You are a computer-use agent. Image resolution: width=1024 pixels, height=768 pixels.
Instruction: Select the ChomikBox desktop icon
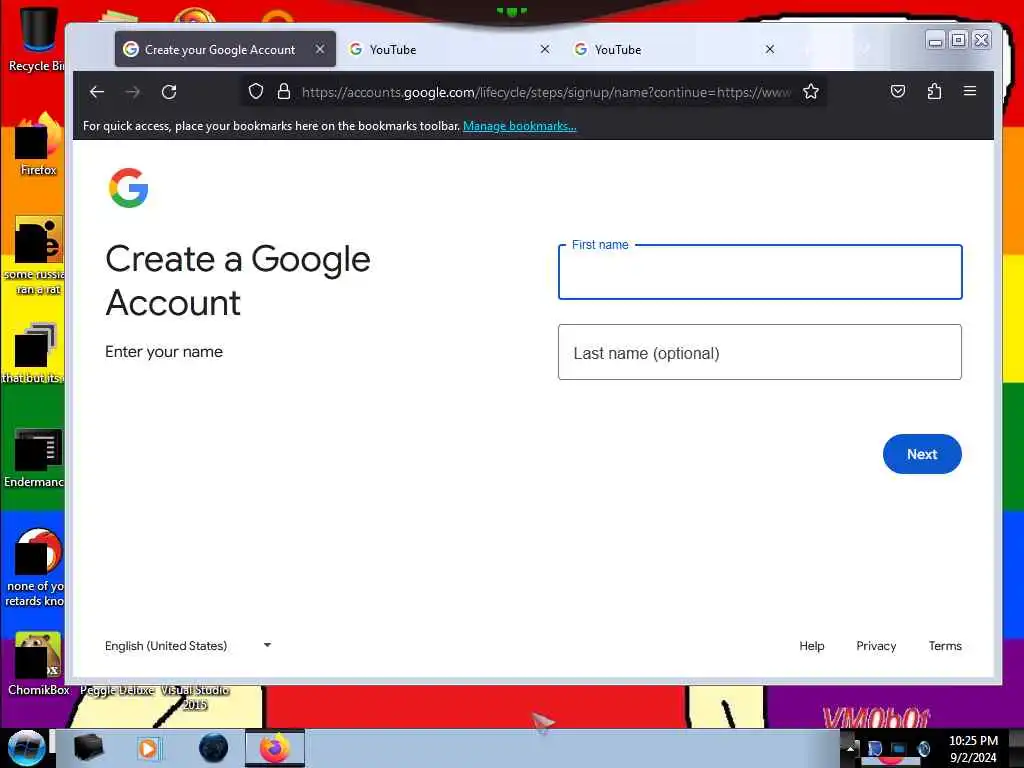coord(38,664)
